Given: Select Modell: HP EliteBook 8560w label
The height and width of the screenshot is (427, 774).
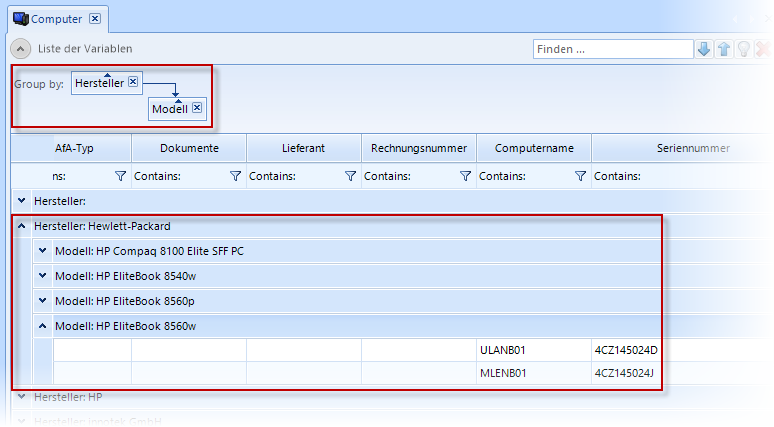Looking at the screenshot, I should (x=125, y=326).
